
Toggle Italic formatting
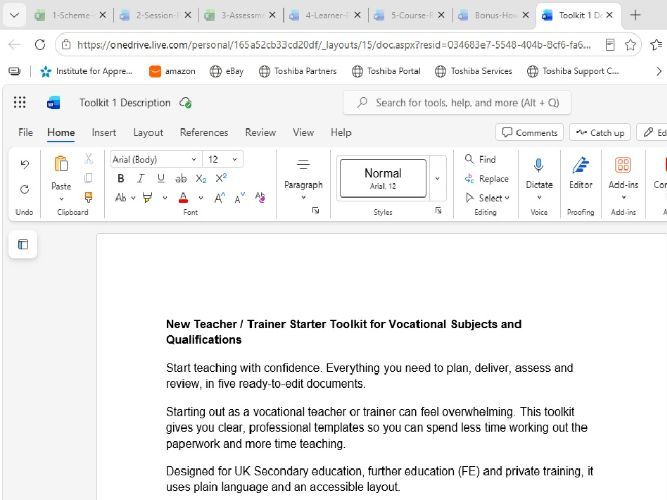click(x=141, y=178)
